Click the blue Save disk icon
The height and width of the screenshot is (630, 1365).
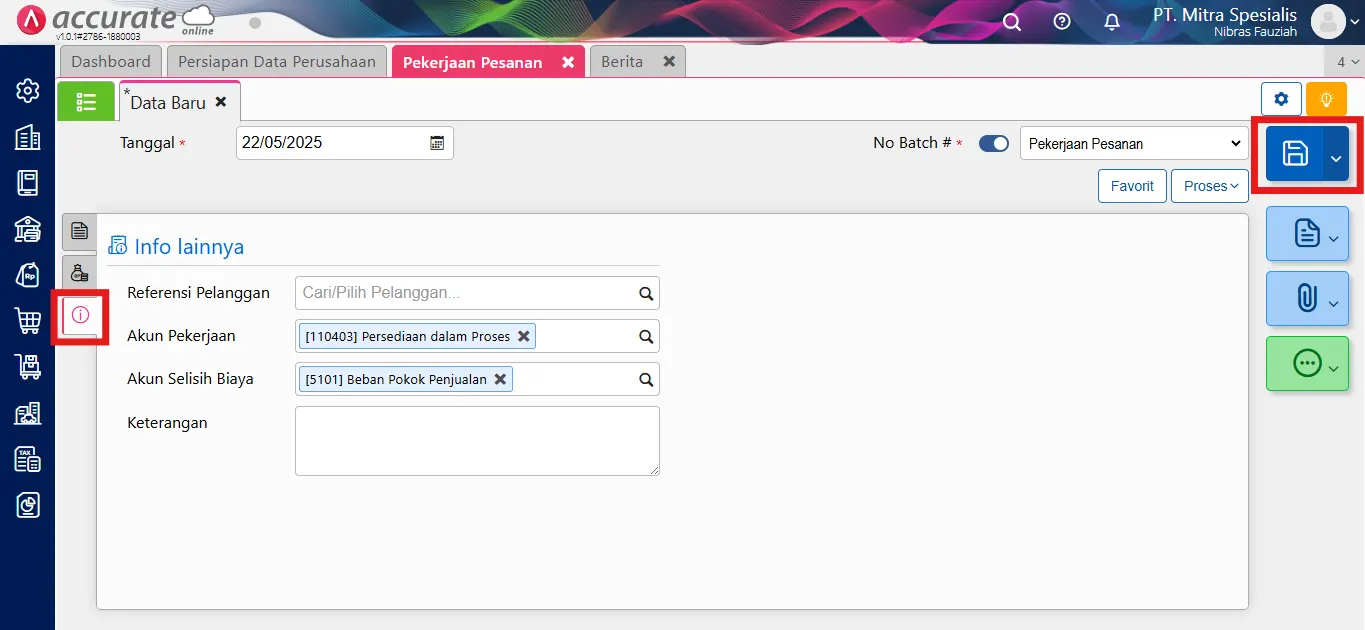pyautogui.click(x=1295, y=153)
